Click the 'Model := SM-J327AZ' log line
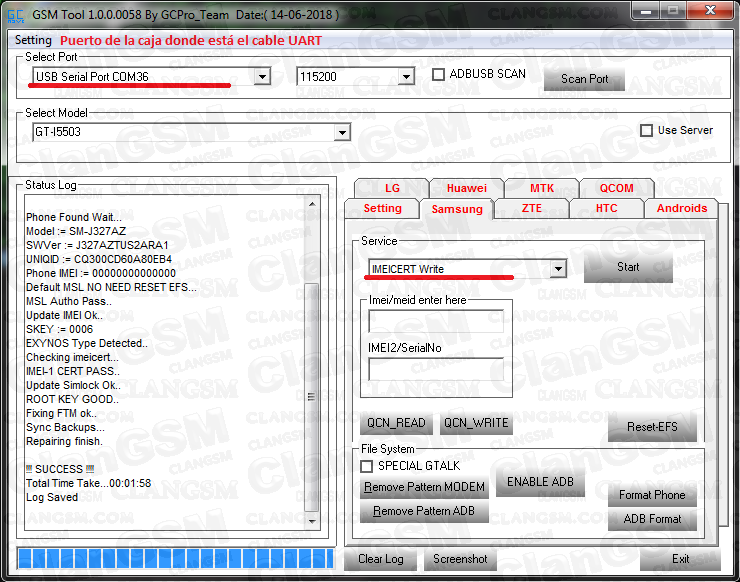The width and height of the screenshot is (740, 582). pyautogui.click(x=76, y=231)
